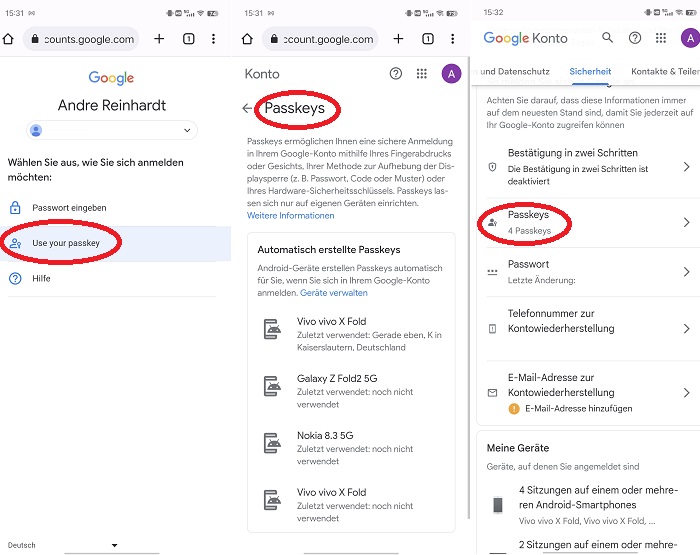The image size is (700, 555).
Task: Open Google apps grid in Google Konto header
Action: tap(661, 38)
